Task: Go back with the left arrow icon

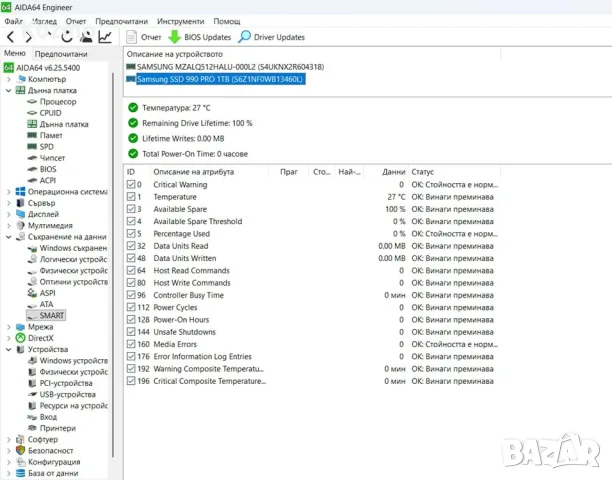Action: pos(11,37)
